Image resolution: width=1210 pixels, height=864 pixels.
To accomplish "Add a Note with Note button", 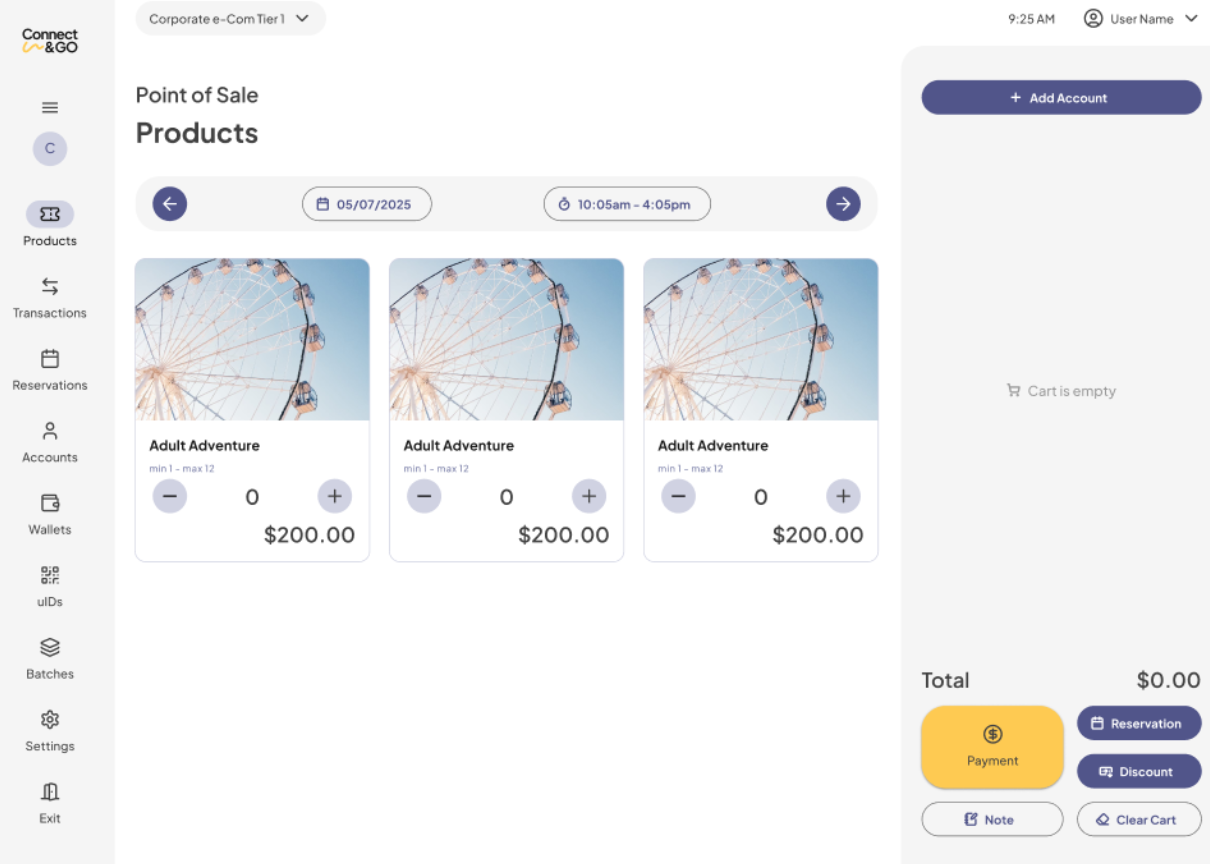I will pyautogui.click(x=992, y=819).
